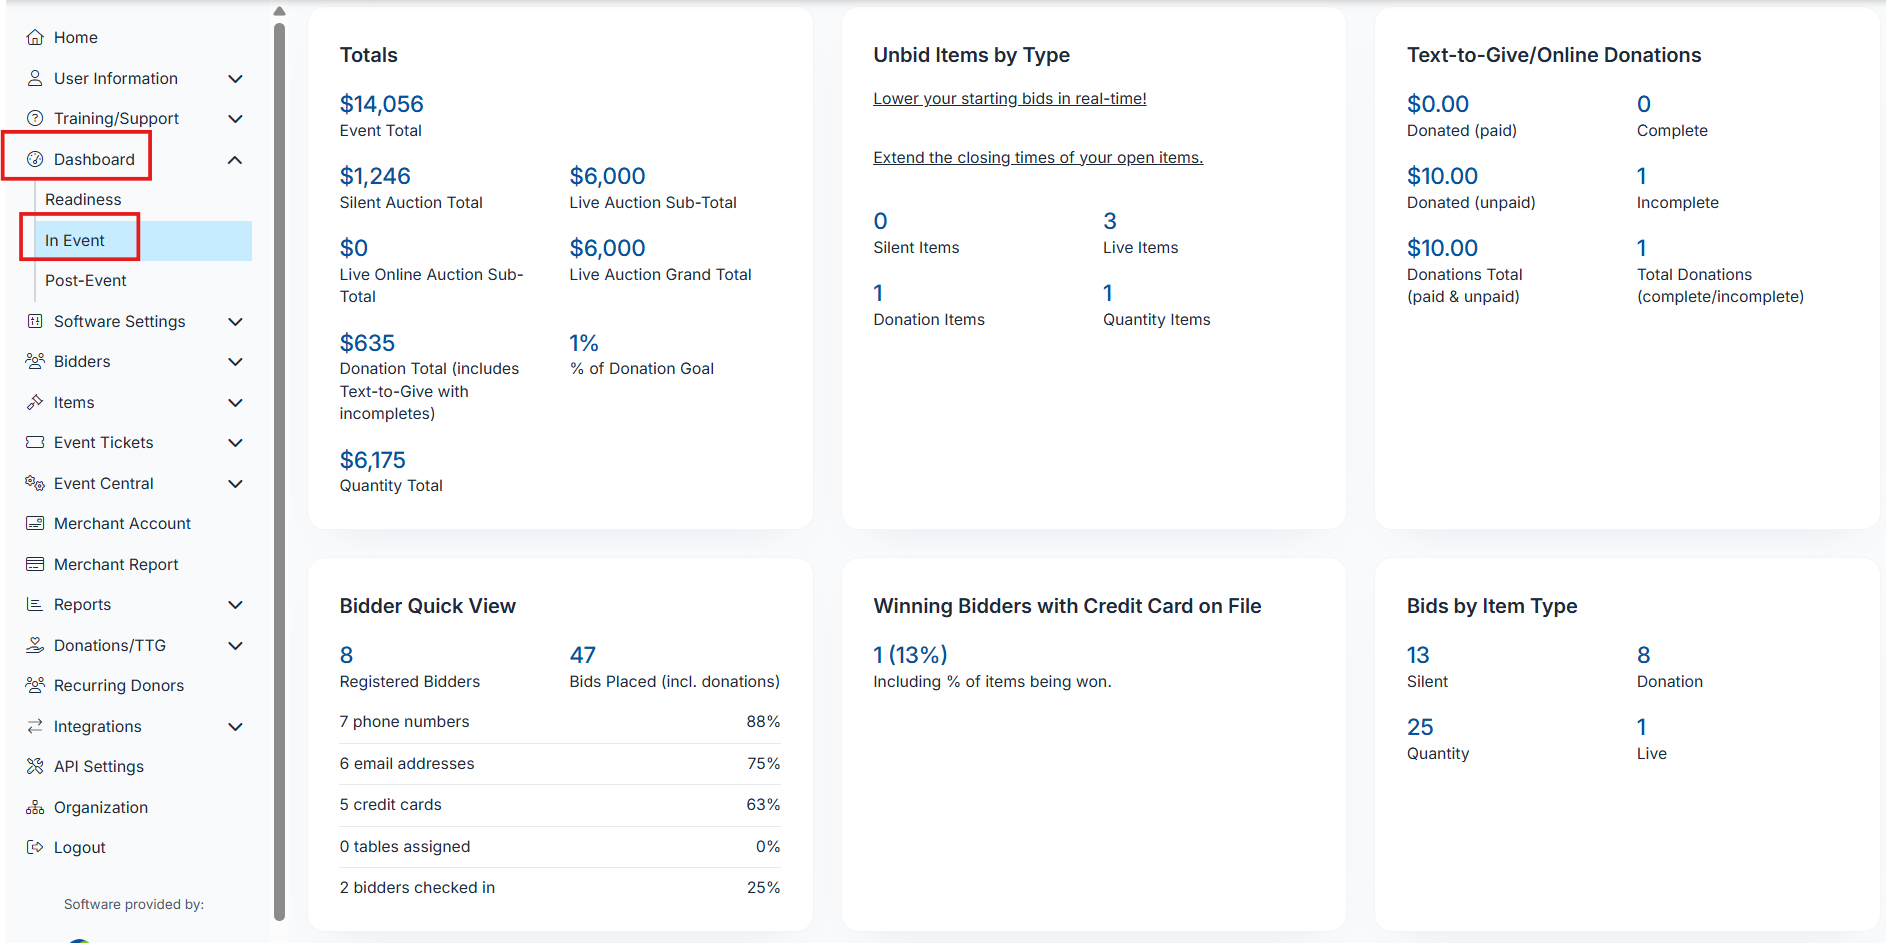Click the Home house icon
Image resolution: width=1886 pixels, height=943 pixels.
(35, 37)
